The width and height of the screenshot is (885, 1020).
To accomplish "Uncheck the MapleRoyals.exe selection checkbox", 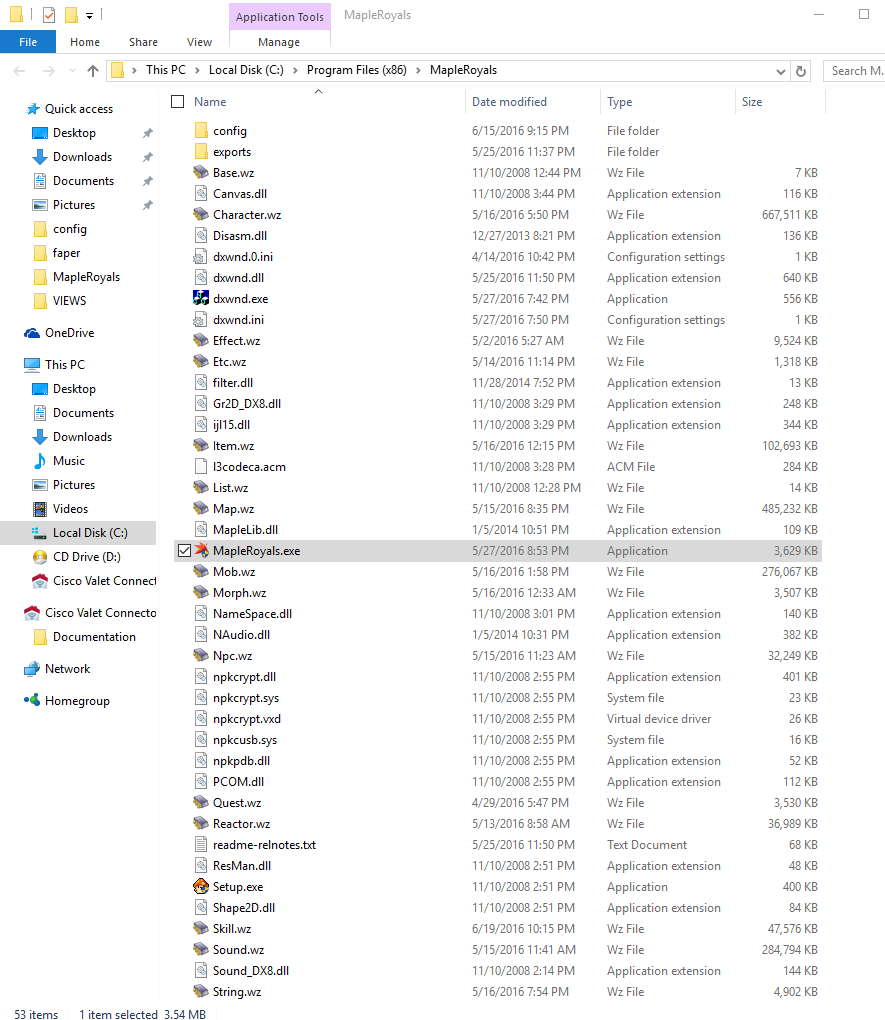I will (x=184, y=550).
